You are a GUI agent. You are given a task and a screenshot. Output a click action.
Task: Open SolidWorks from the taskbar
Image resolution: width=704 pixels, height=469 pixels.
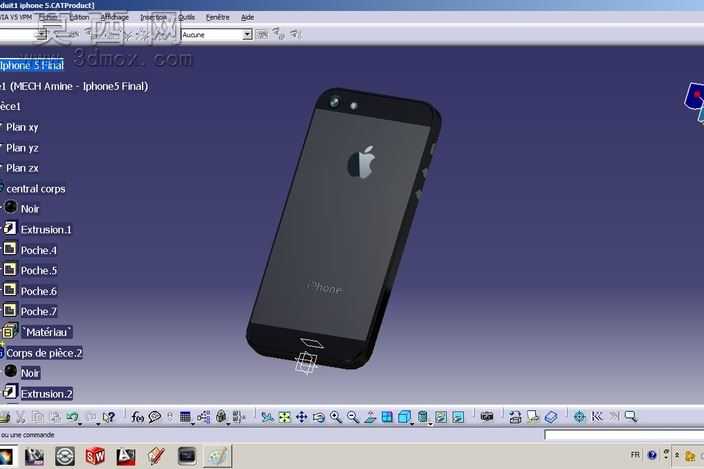95,456
